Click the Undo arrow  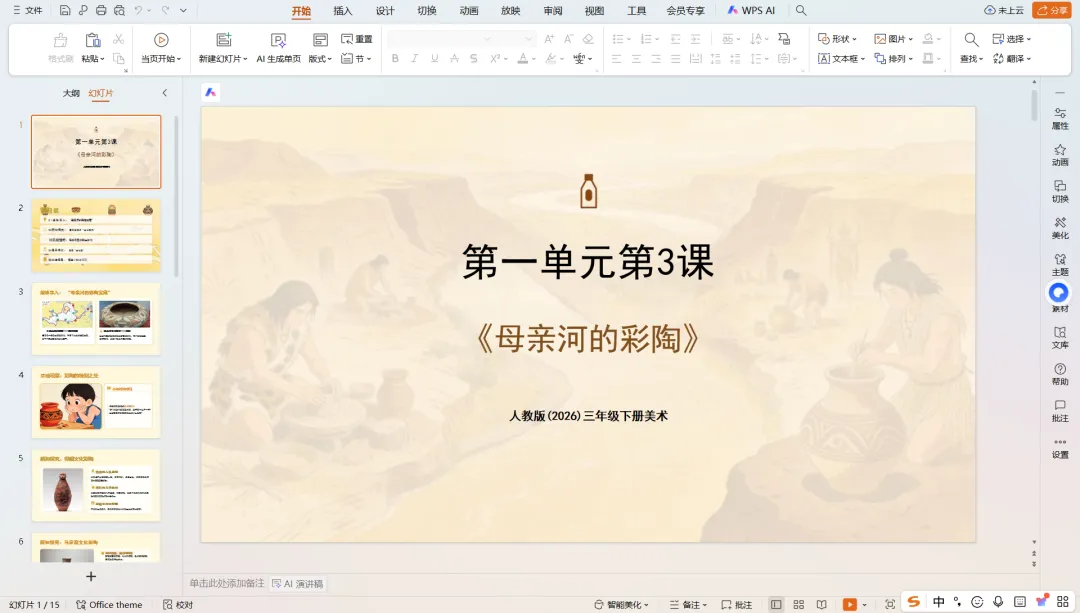coord(138,10)
